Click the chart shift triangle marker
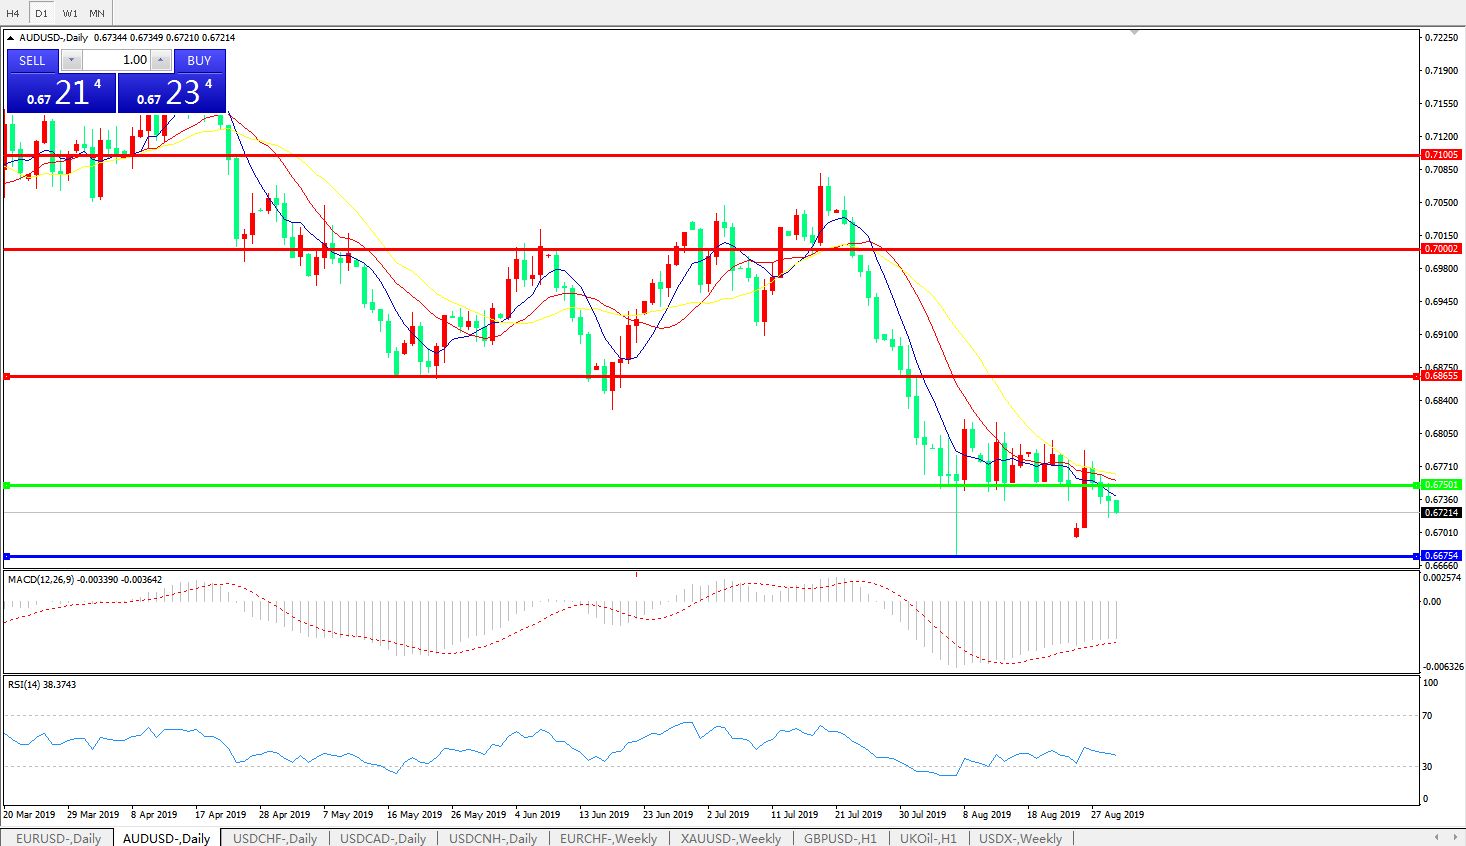 (1134, 33)
